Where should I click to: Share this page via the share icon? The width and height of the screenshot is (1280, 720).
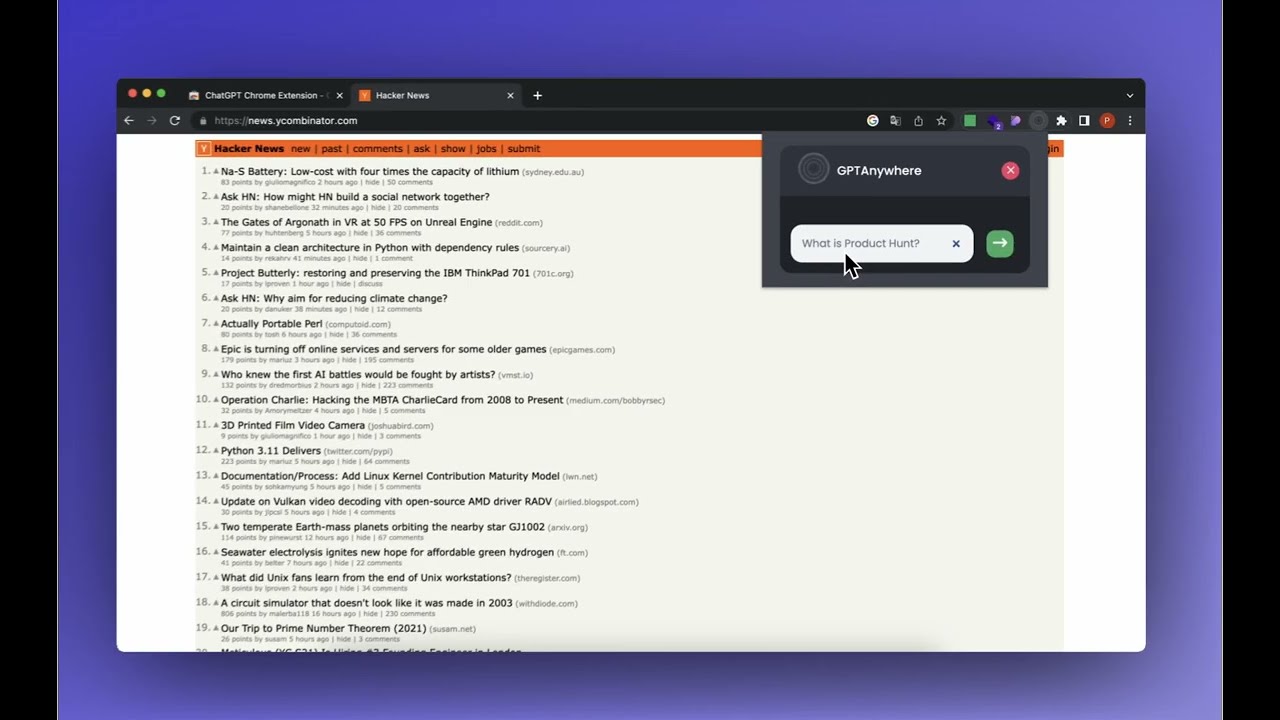pos(918,121)
